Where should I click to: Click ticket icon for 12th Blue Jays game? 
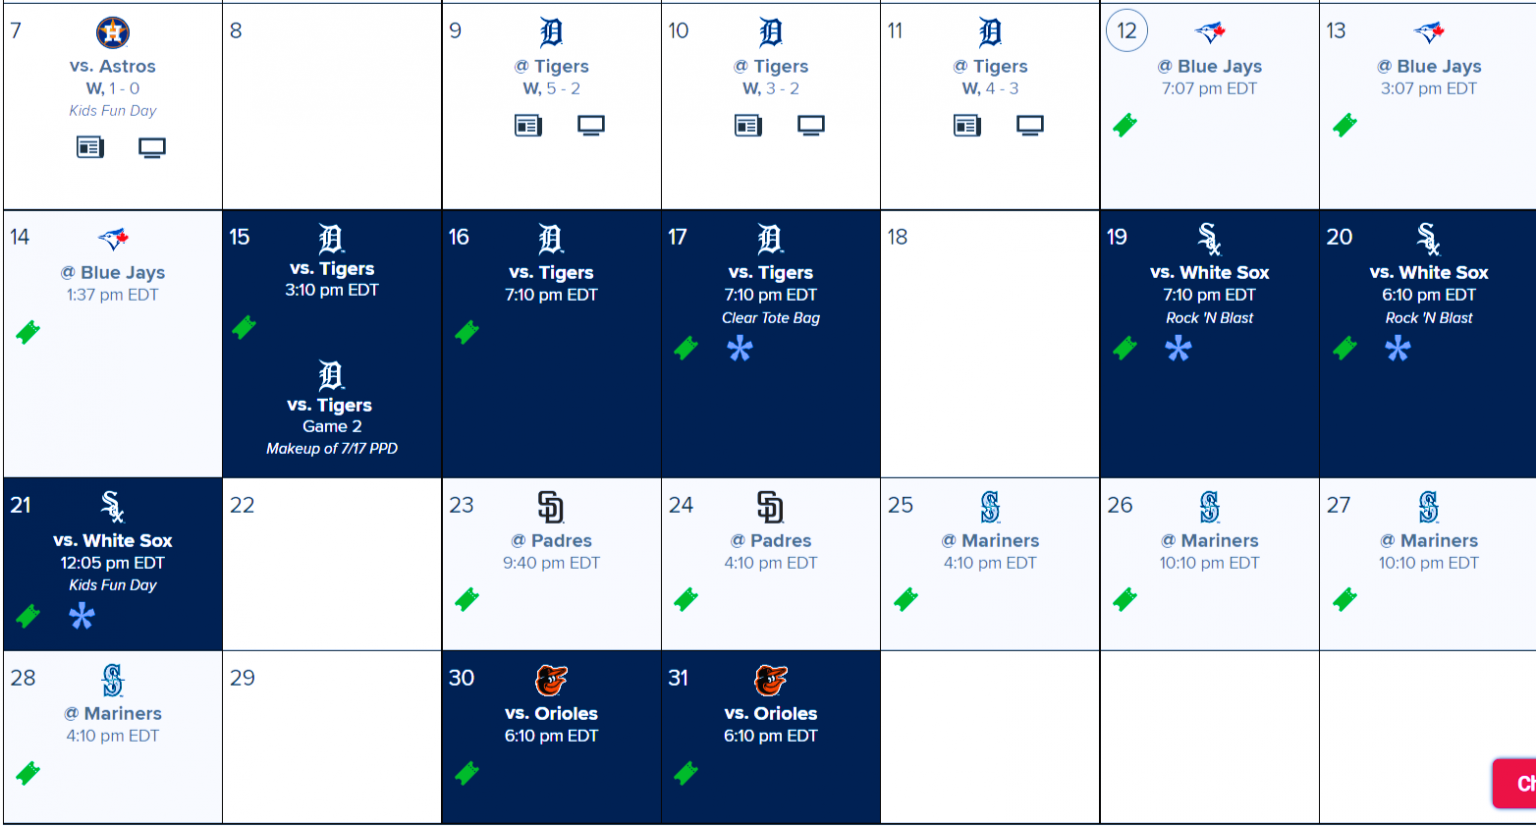pos(1125,125)
